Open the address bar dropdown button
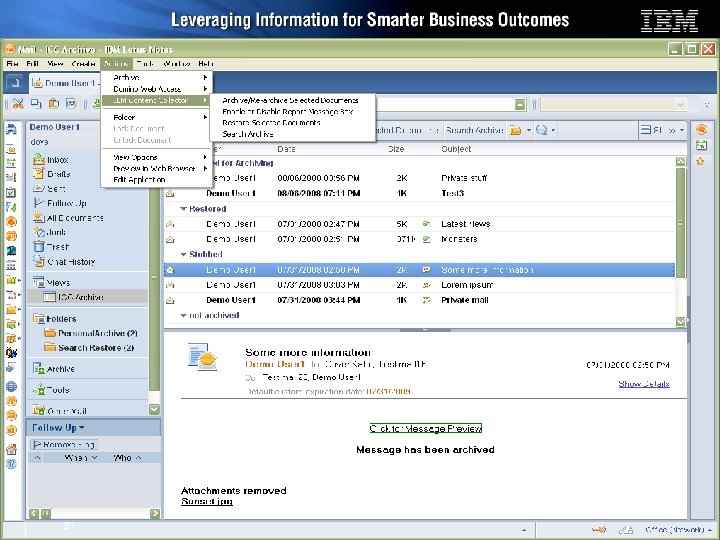 coord(520,105)
